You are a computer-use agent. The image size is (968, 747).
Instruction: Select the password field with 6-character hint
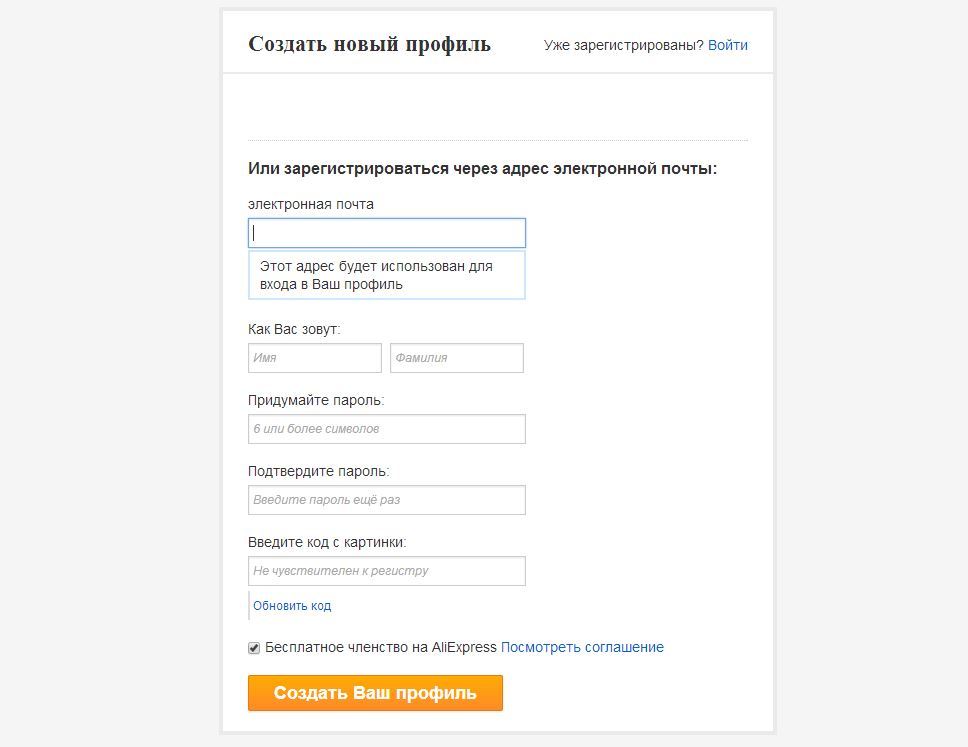tap(386, 429)
